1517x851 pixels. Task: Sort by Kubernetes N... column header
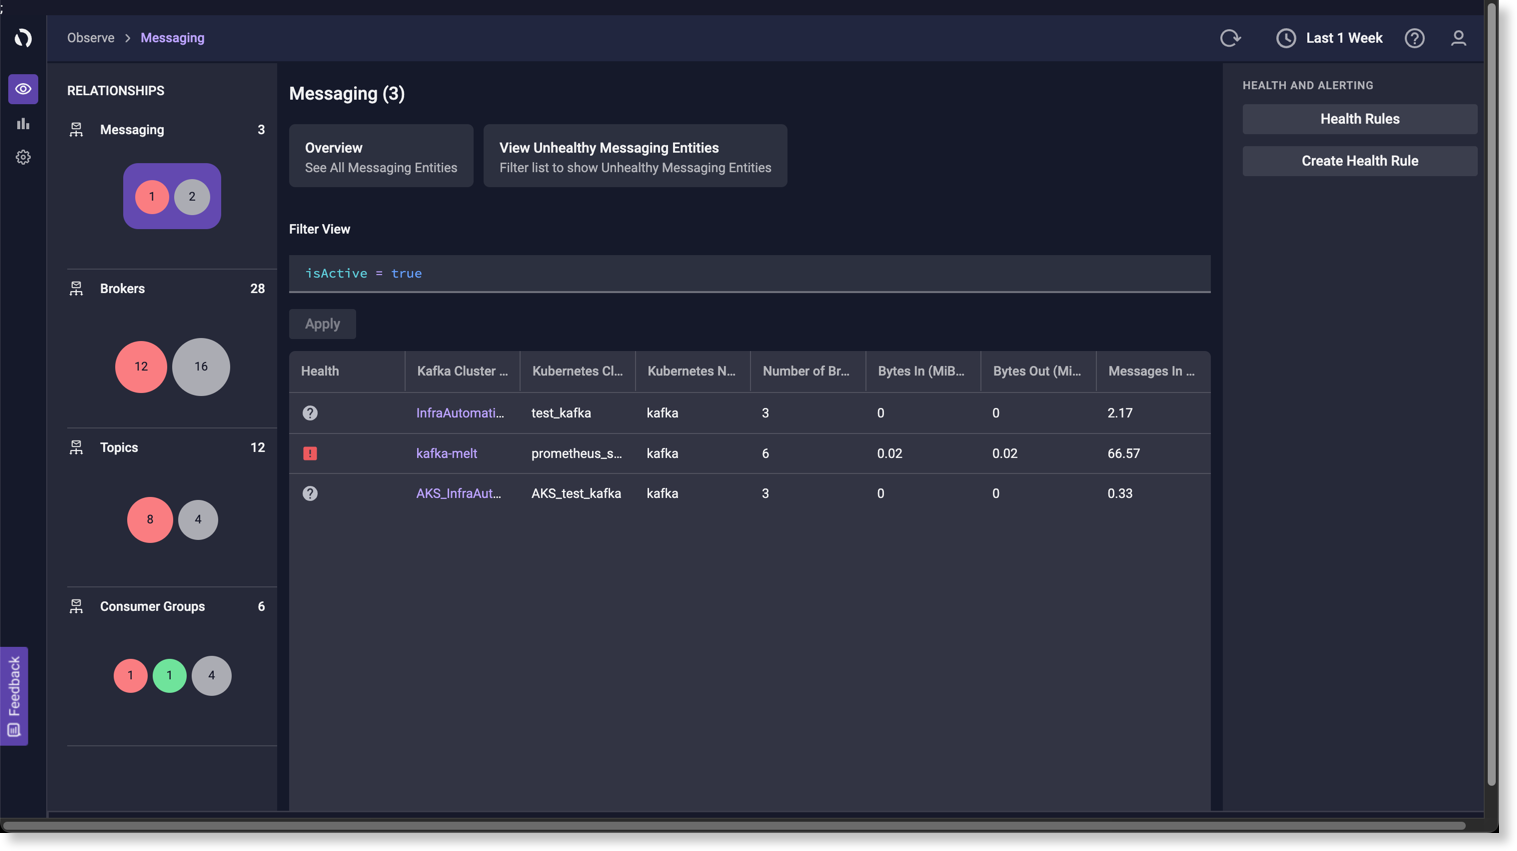692,371
